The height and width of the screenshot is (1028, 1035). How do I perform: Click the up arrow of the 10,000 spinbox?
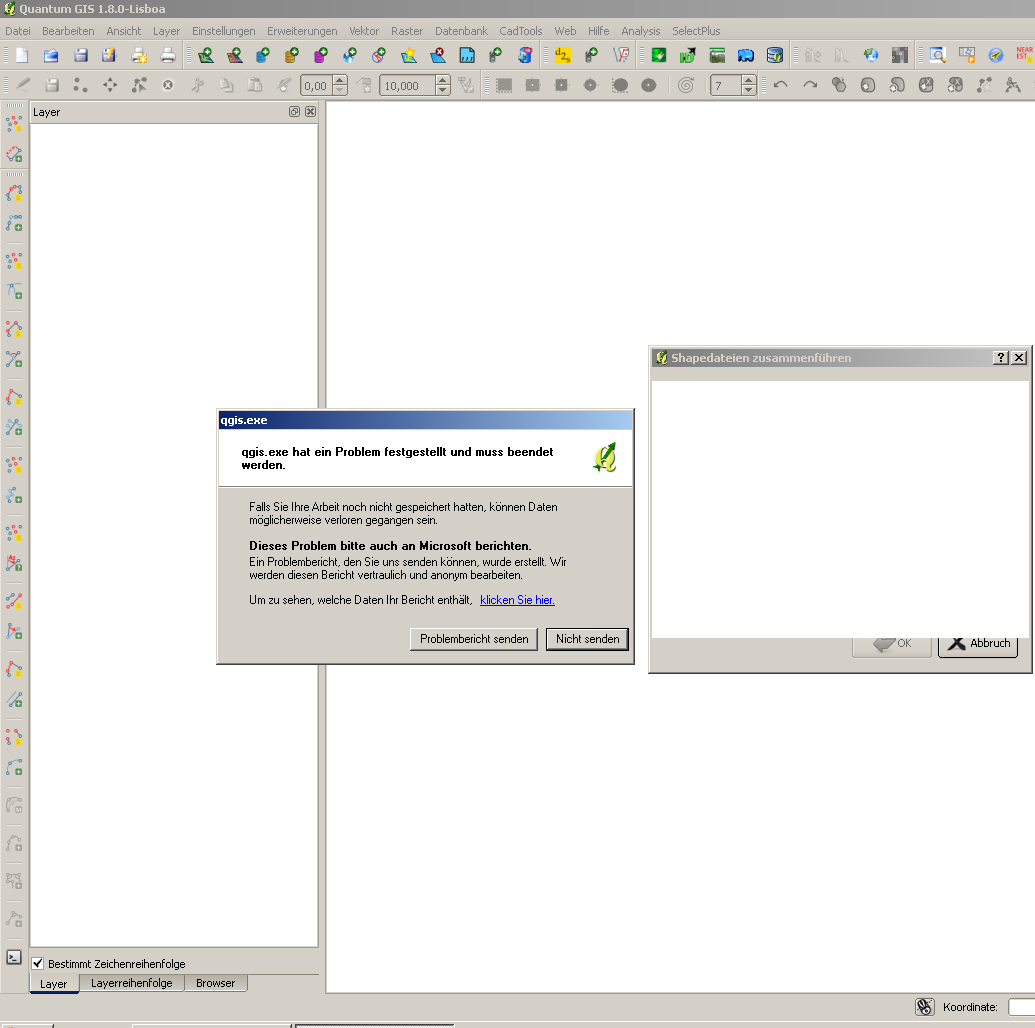pos(443,81)
